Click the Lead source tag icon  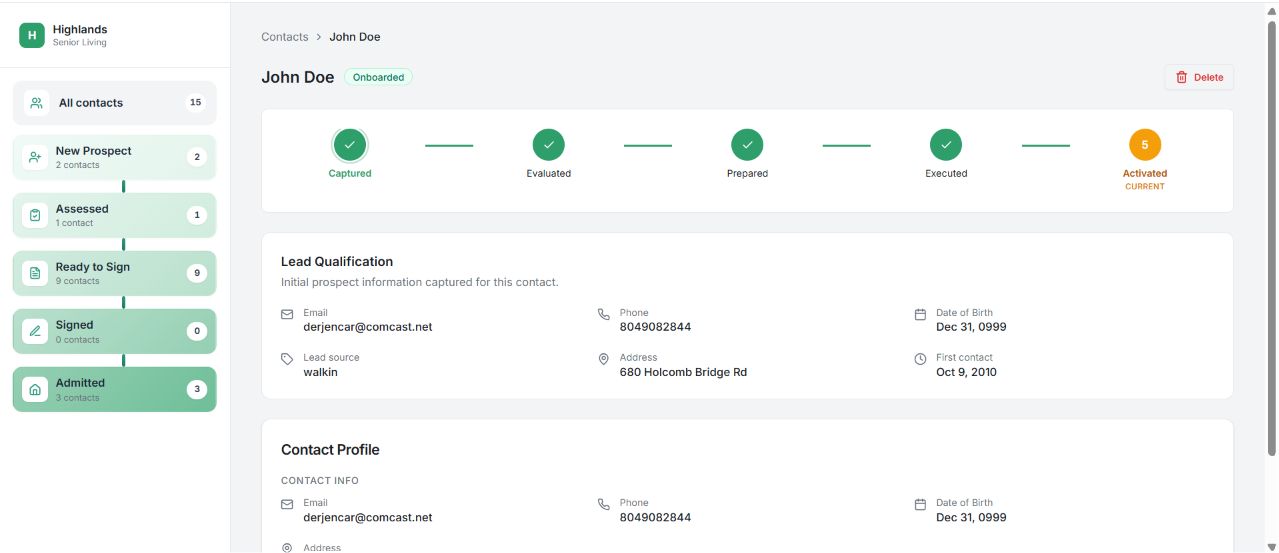287,359
